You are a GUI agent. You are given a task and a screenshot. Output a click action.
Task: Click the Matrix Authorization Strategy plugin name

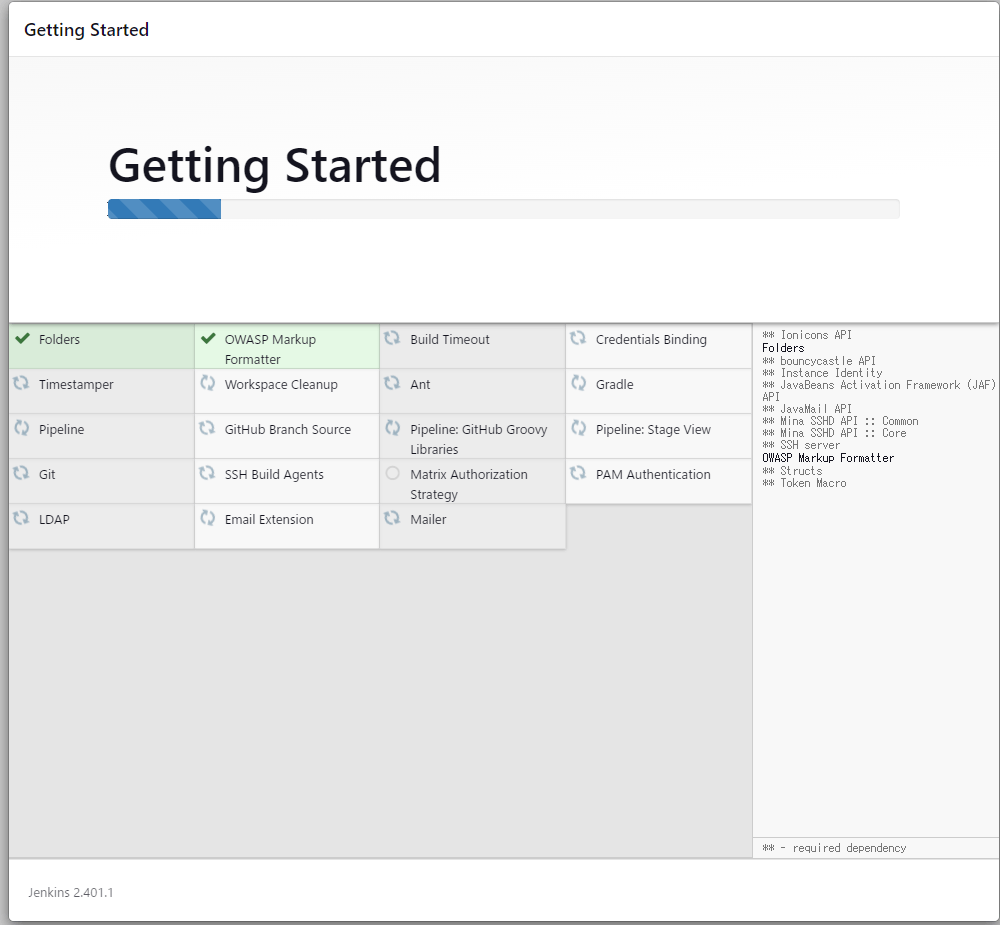pos(469,484)
